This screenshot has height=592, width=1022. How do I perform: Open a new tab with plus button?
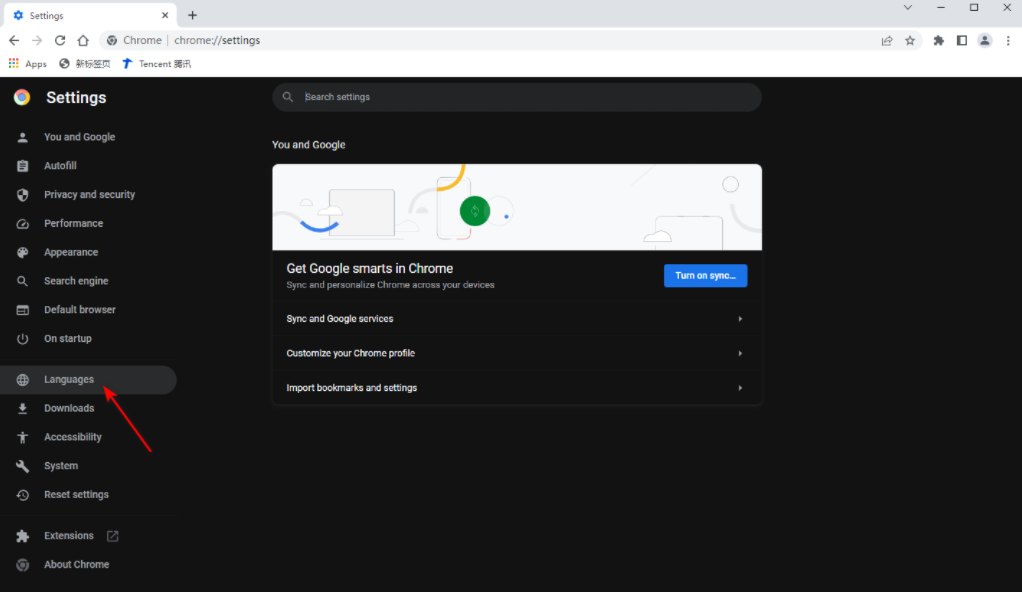point(192,15)
